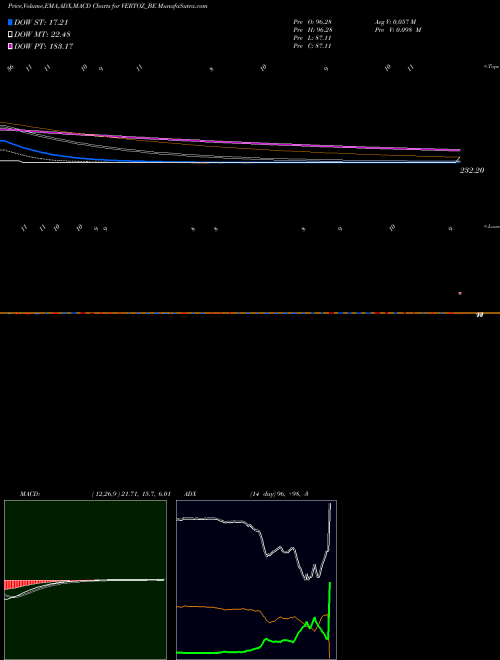500x660 pixels.
Task: Click the 'Avg V: 0.057 M' volume text
Action: pos(395,21)
